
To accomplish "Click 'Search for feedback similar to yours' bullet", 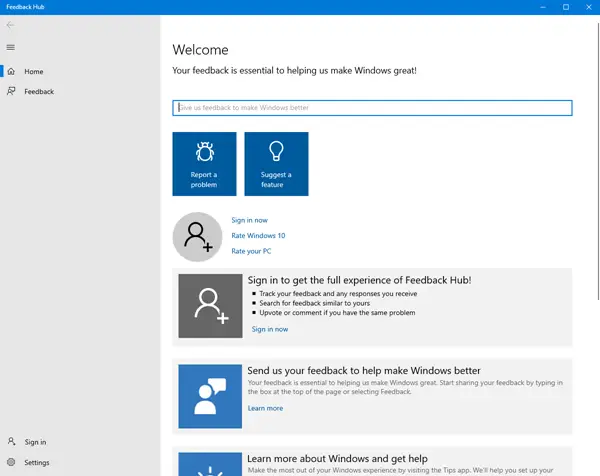I will pyautogui.click(x=315, y=303).
